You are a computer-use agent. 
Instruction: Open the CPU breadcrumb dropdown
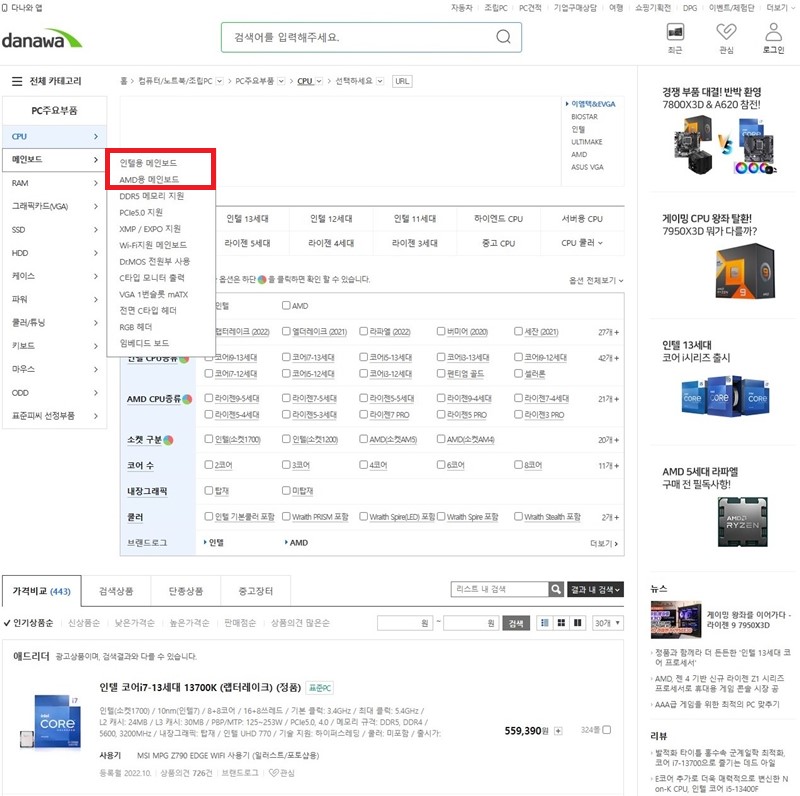[x=319, y=81]
